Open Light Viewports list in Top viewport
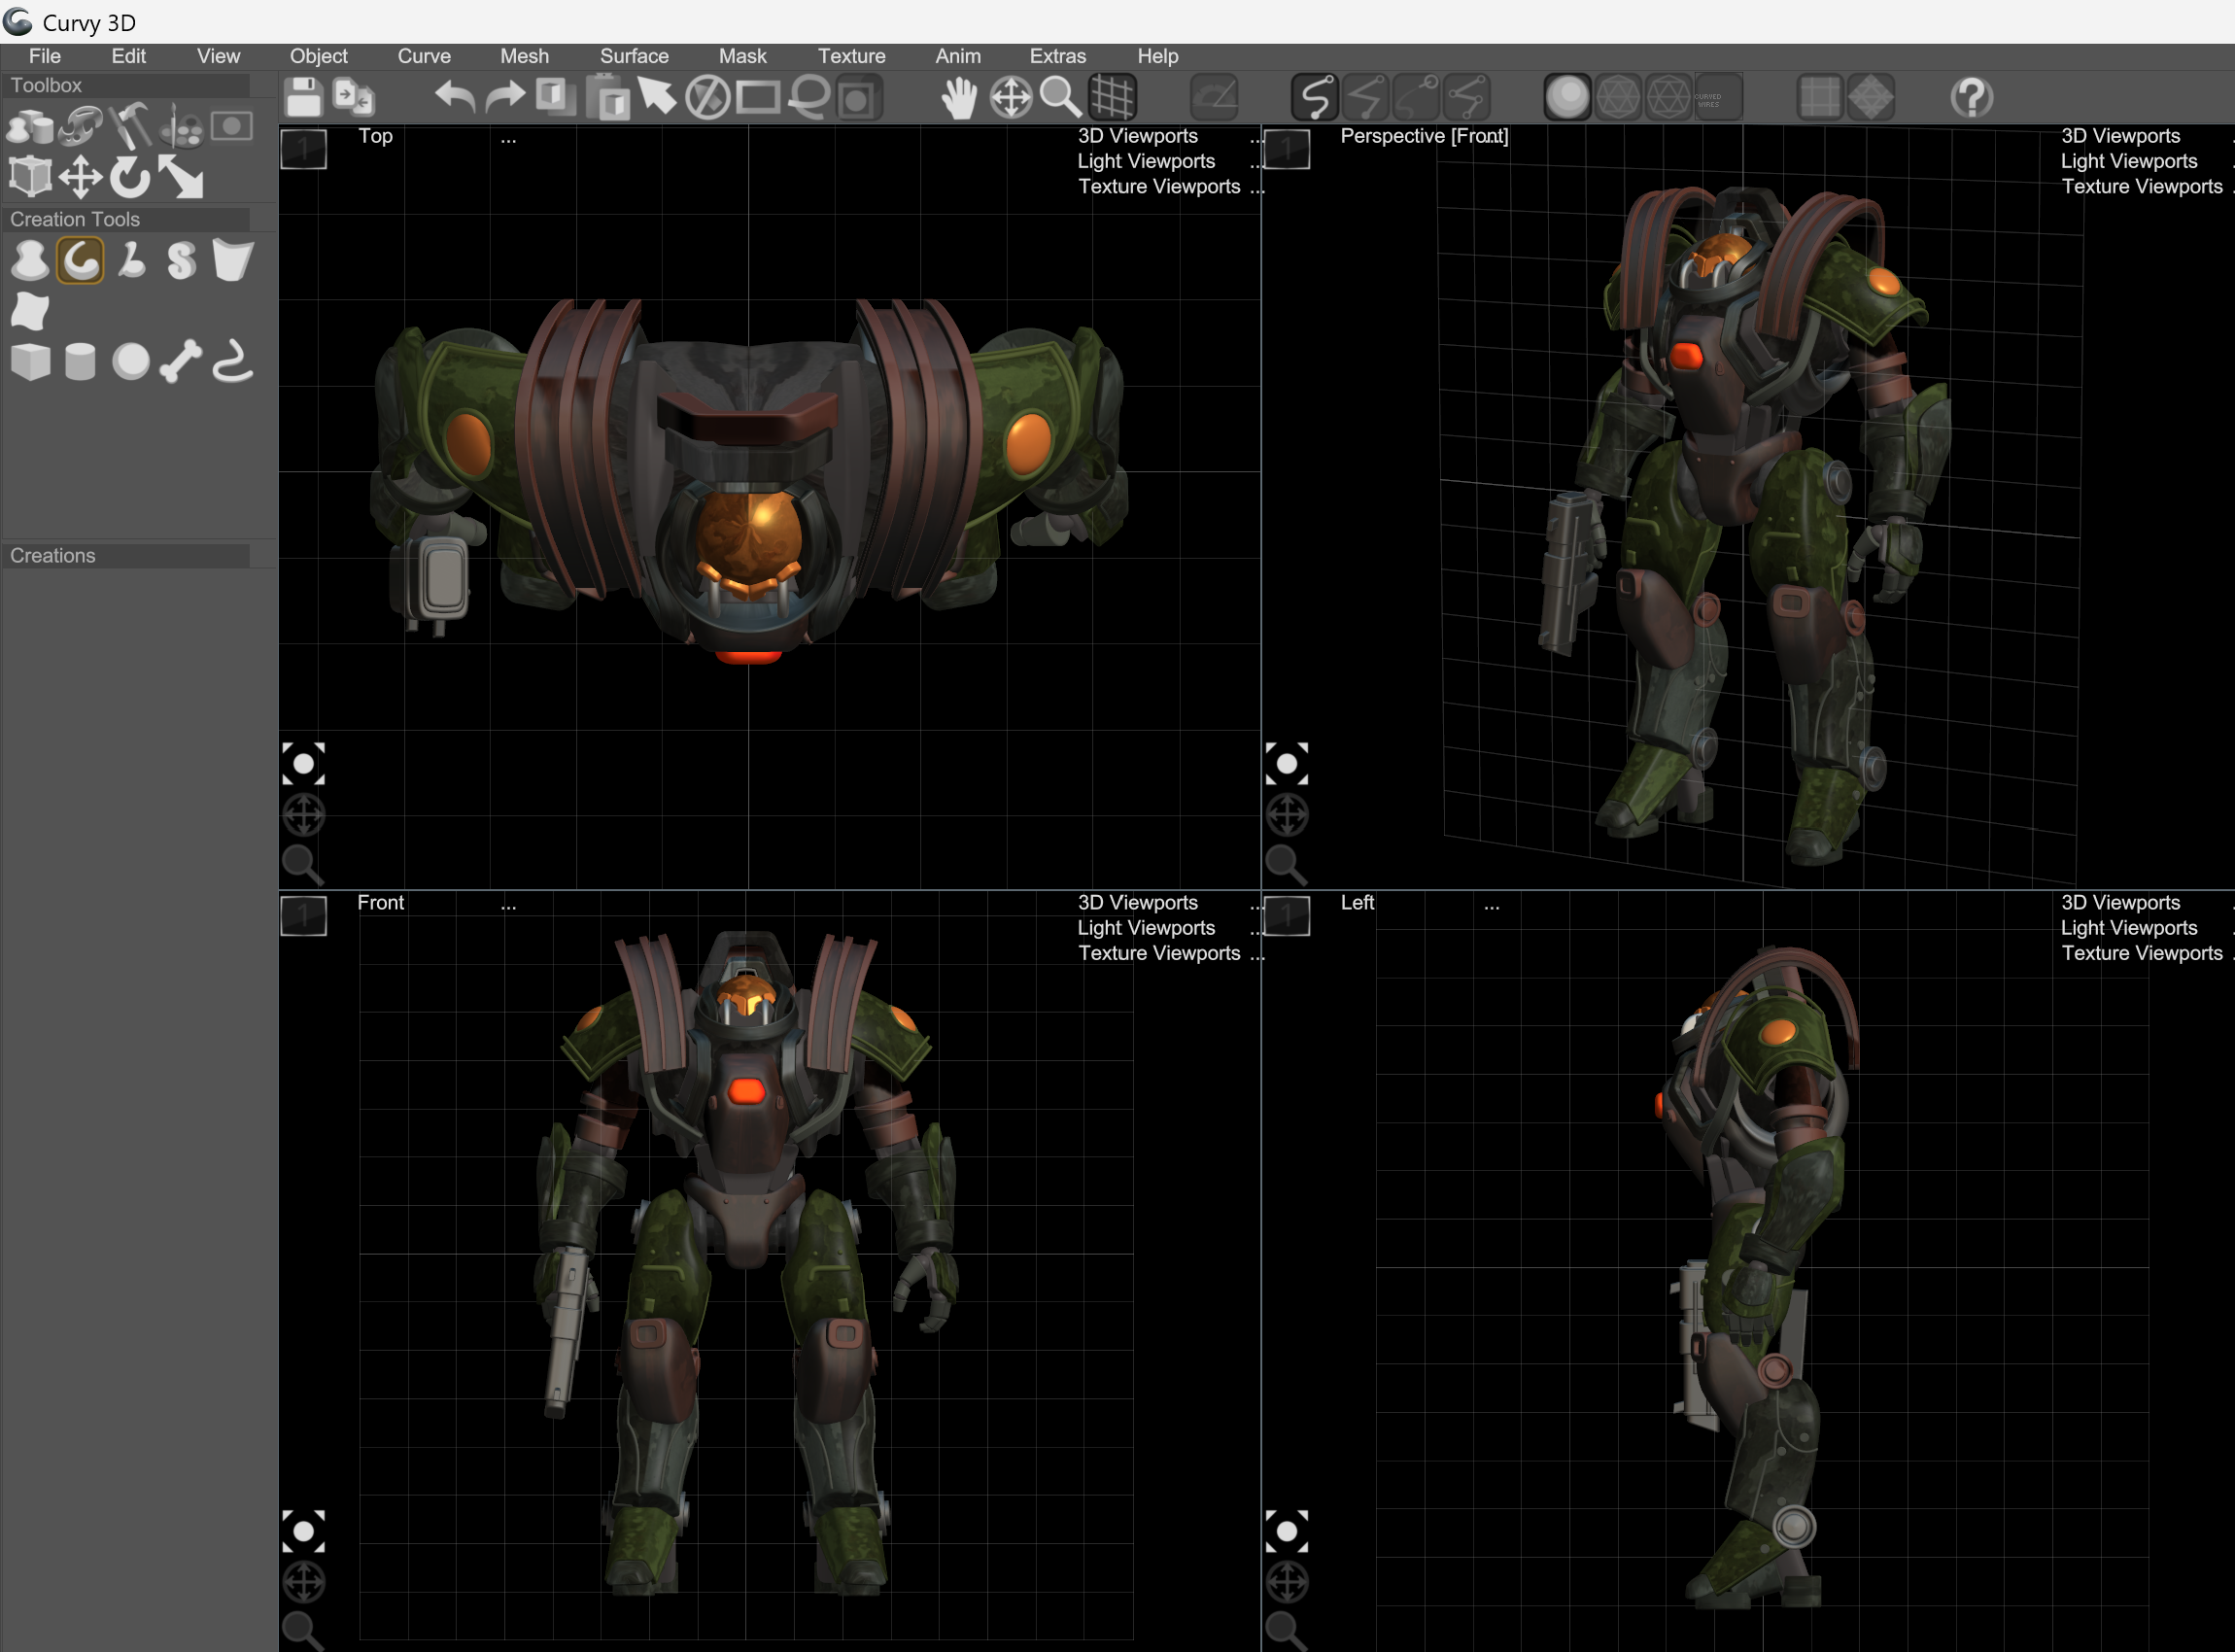This screenshot has width=2235, height=1652. [x=1146, y=161]
